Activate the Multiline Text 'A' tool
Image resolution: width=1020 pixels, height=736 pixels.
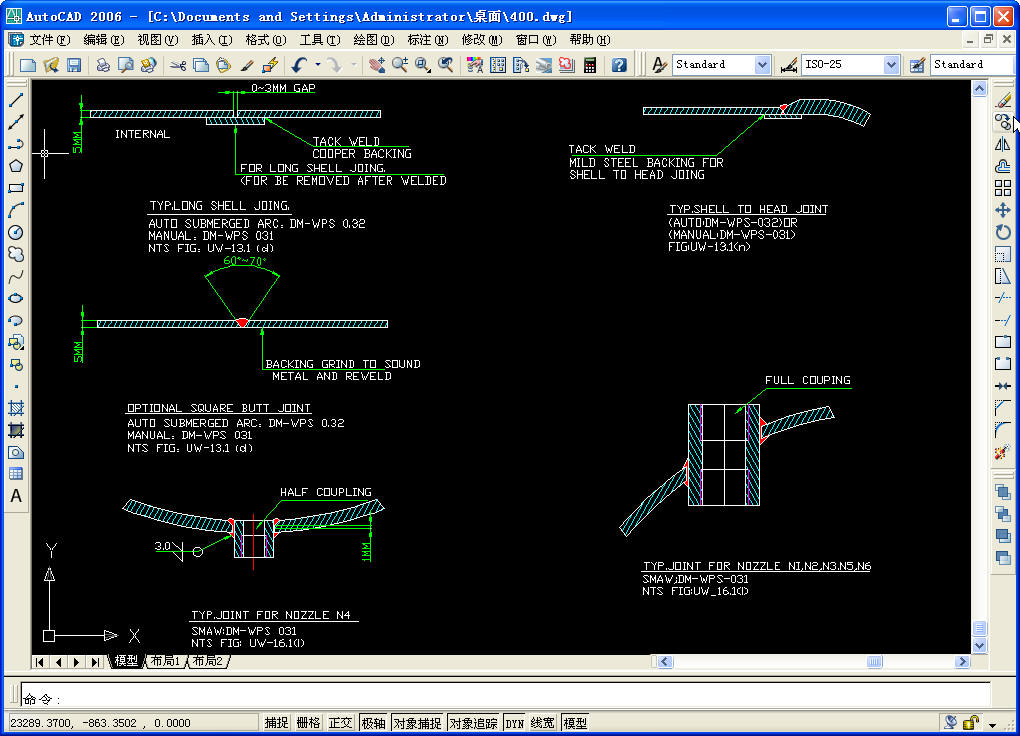coord(16,496)
